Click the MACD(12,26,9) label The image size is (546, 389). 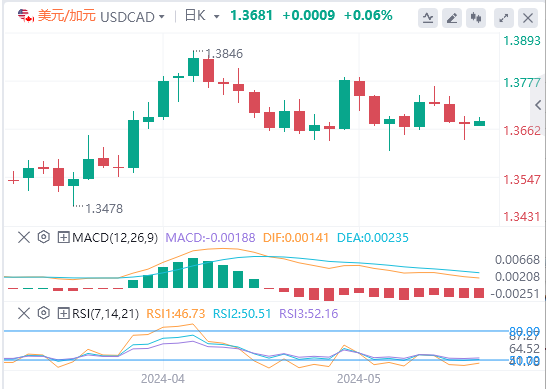tap(115, 238)
